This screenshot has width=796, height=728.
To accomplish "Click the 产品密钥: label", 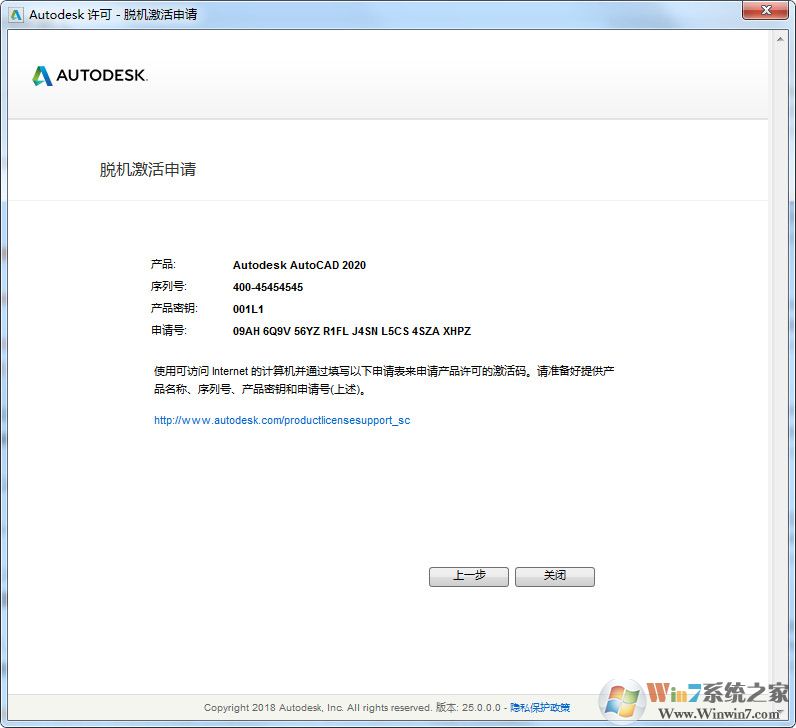I will (174, 309).
